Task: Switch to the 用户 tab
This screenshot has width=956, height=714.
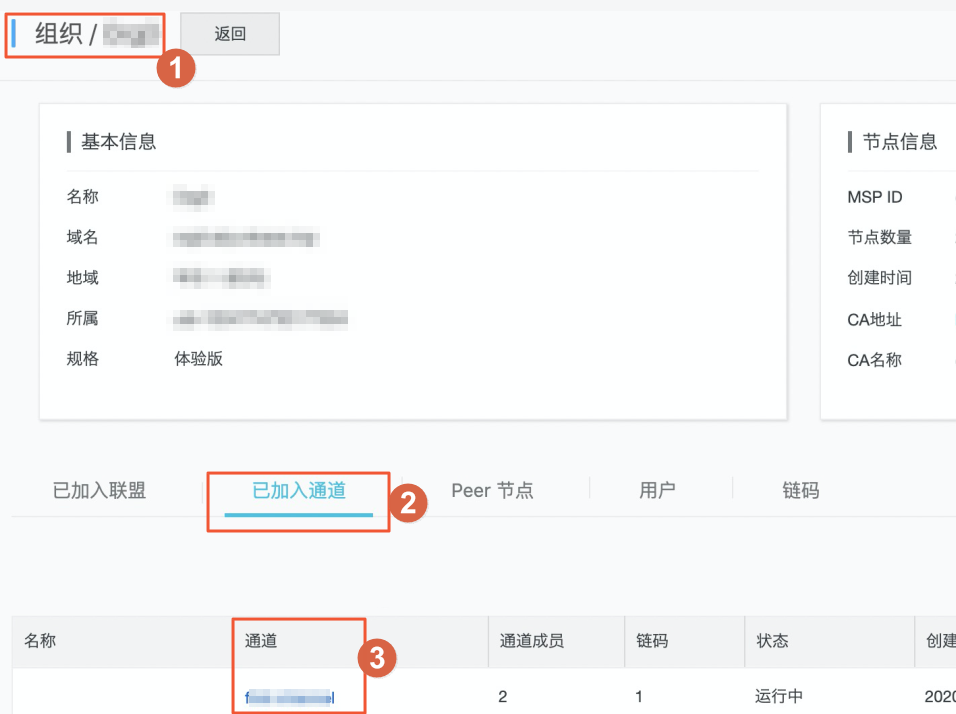Action: [659, 490]
